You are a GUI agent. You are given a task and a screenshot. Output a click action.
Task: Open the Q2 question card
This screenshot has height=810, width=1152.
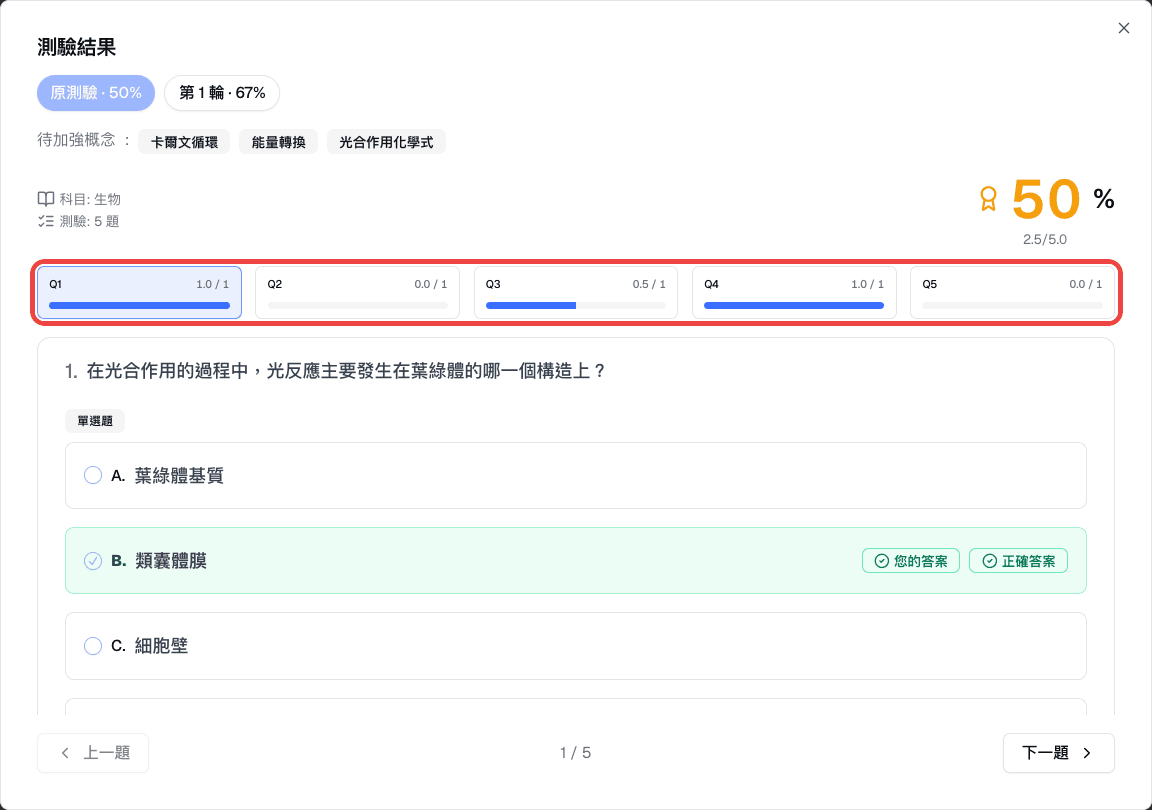357,293
